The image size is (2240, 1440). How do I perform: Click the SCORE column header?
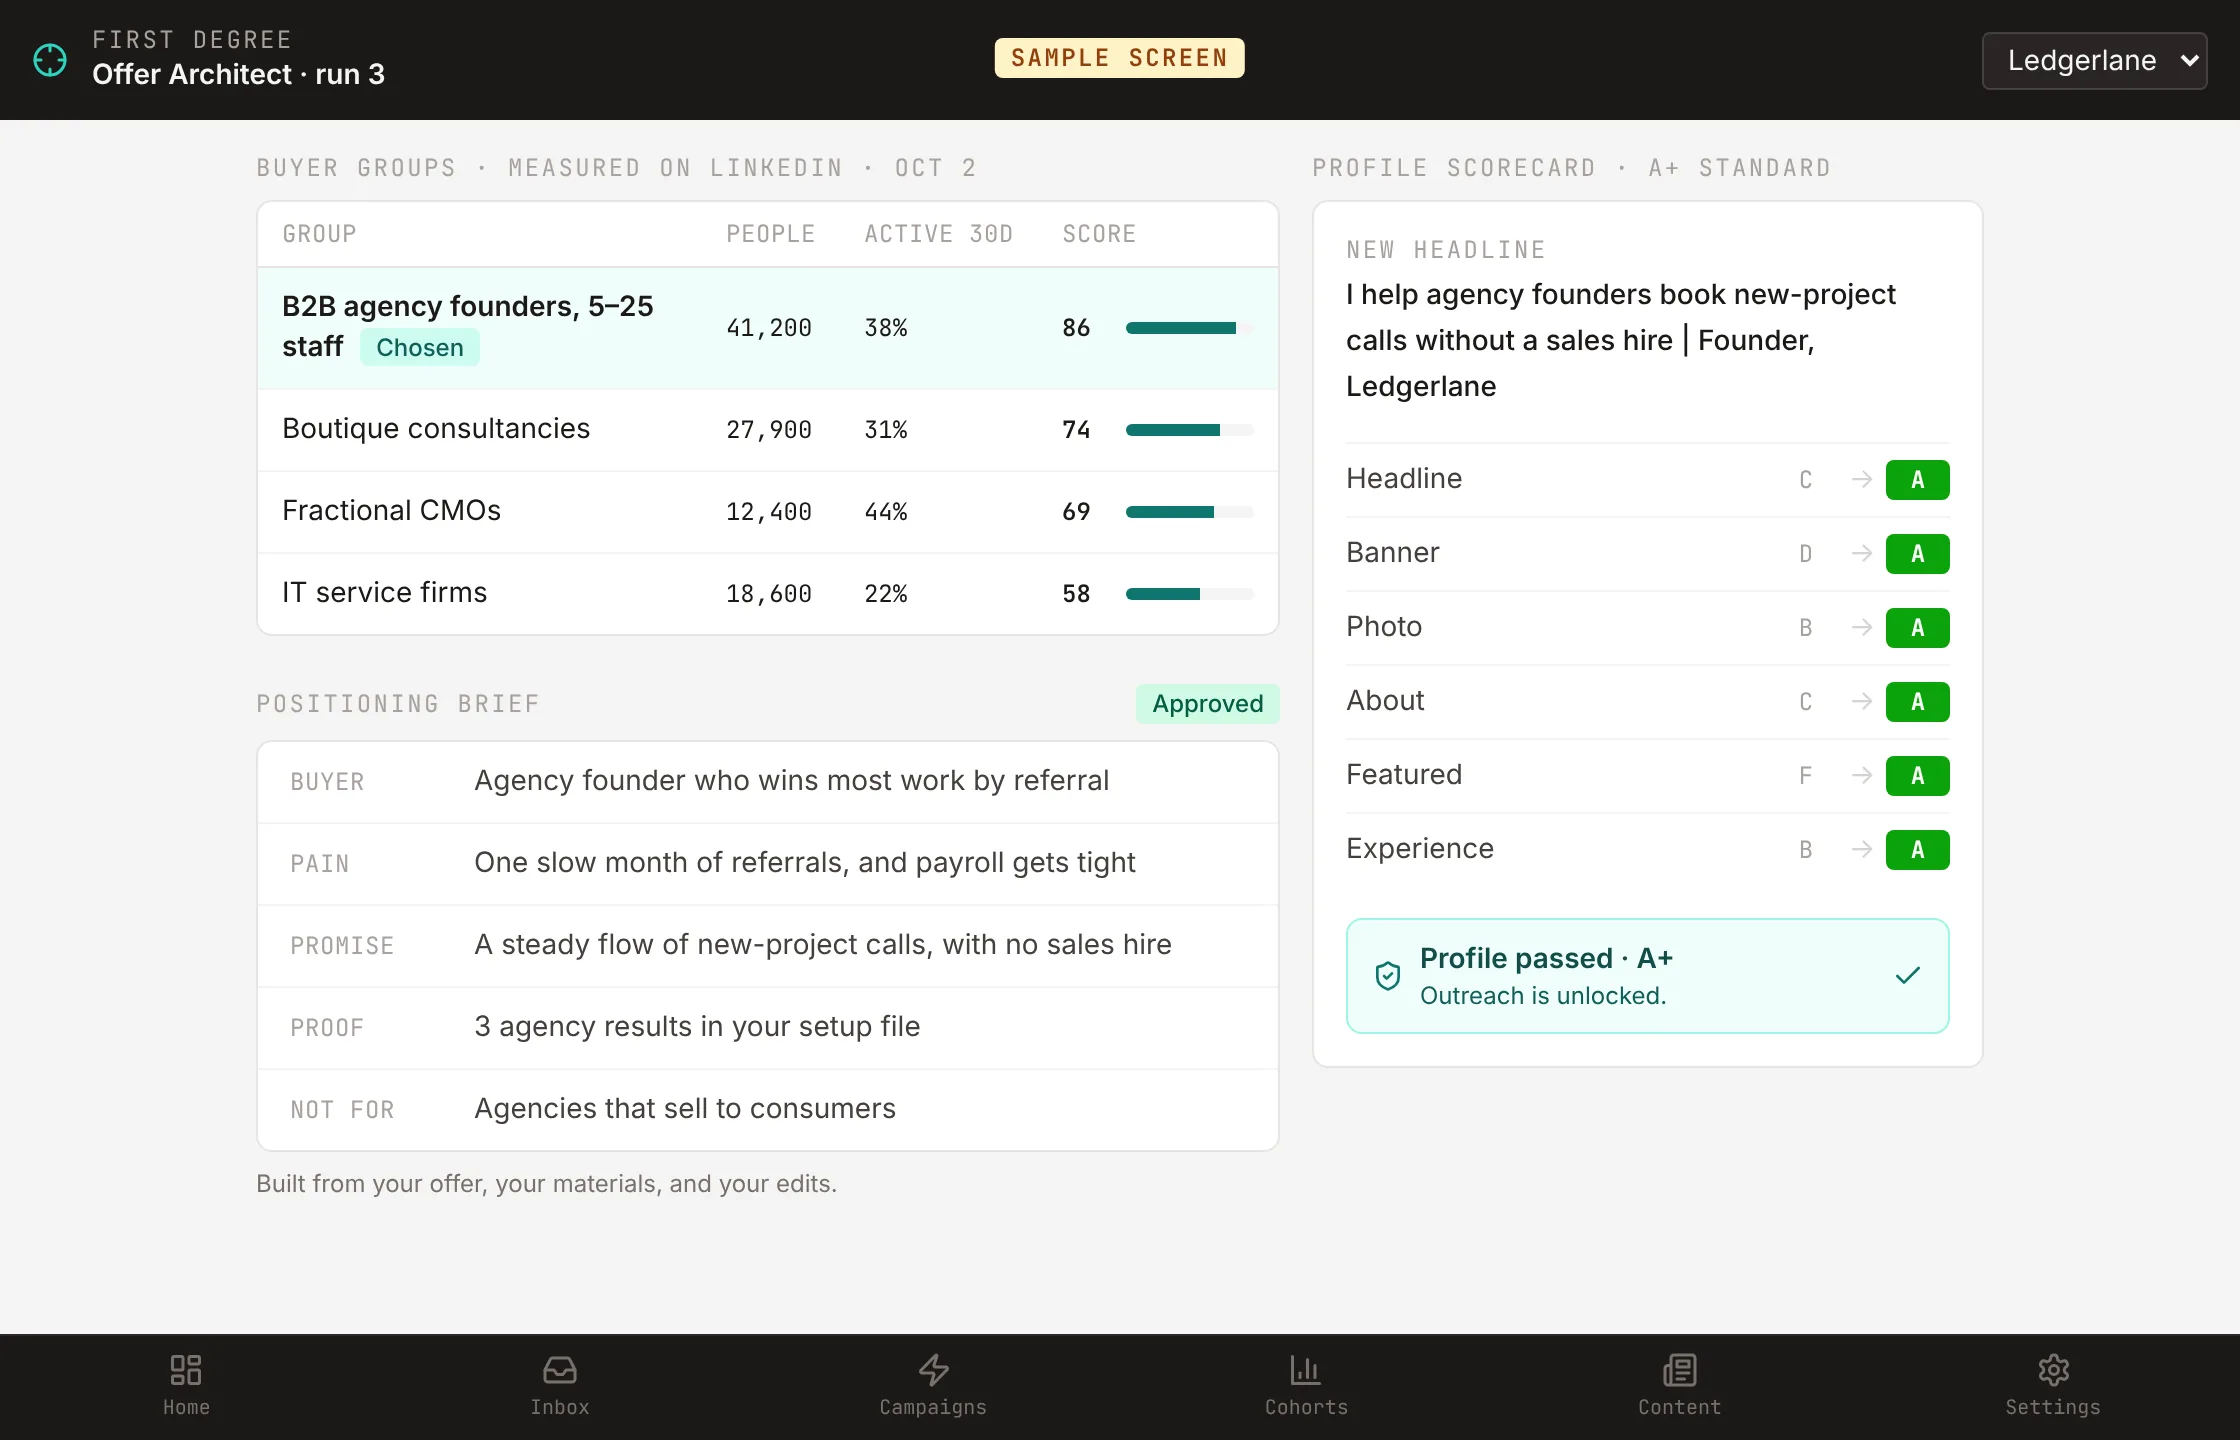[1099, 234]
